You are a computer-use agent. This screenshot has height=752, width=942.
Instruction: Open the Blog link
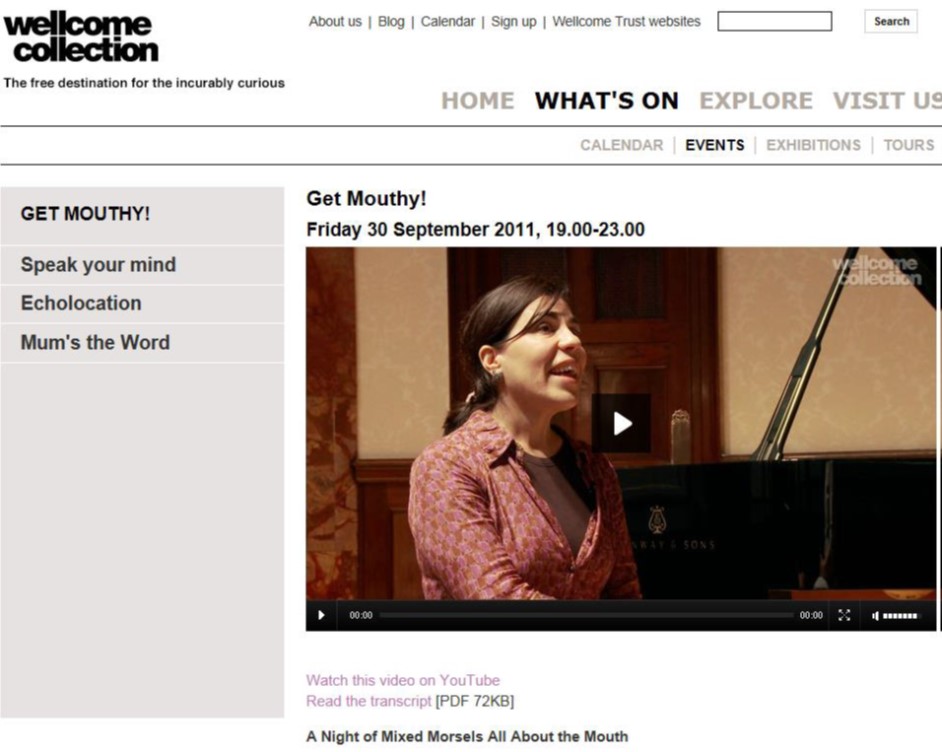point(391,22)
